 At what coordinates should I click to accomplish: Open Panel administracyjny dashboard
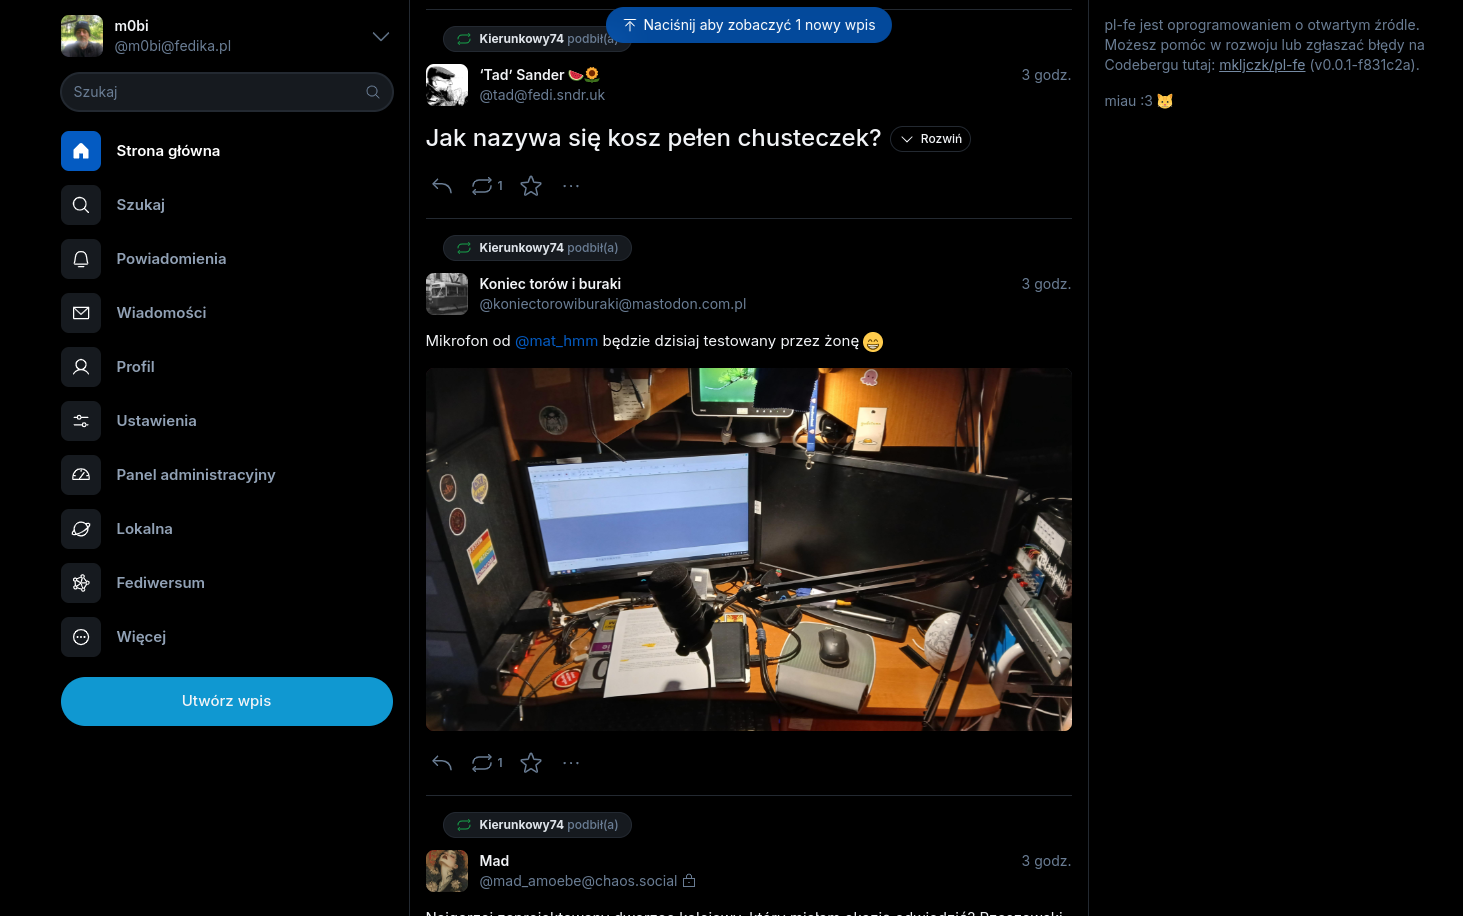(x=195, y=475)
